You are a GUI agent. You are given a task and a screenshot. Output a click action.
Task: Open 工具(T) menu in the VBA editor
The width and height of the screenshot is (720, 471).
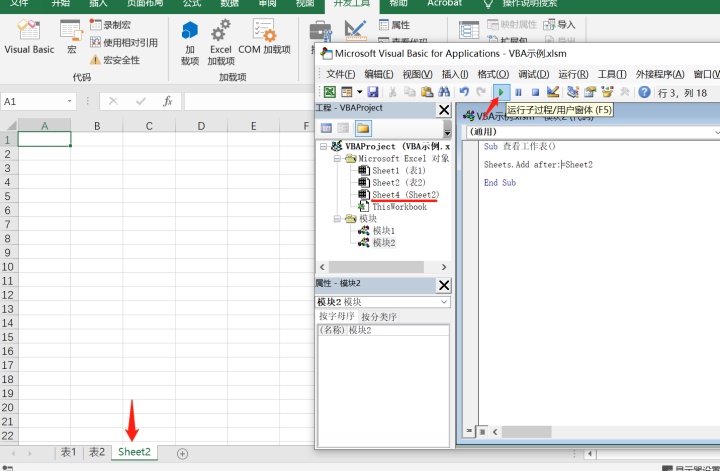click(612, 74)
